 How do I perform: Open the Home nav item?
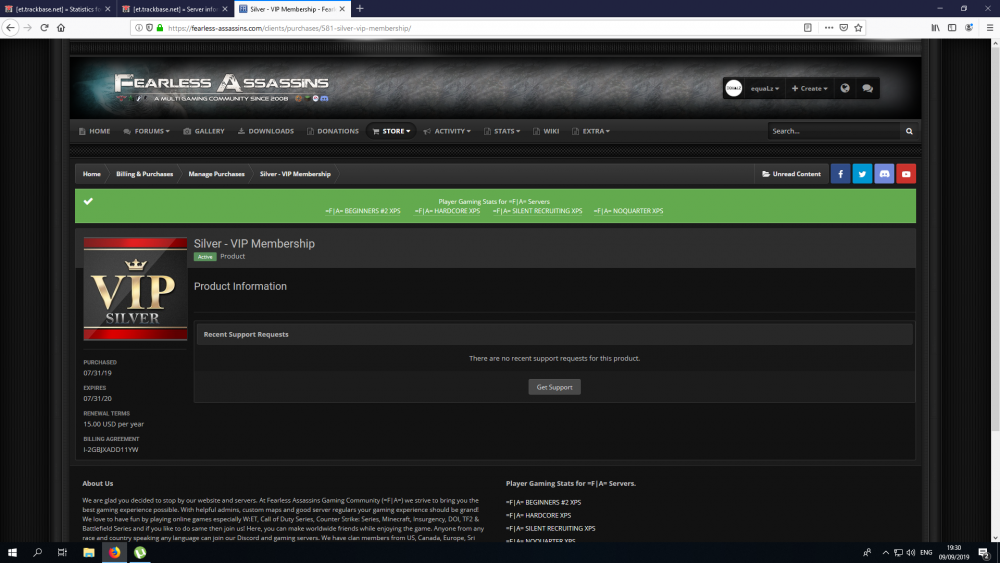click(94, 131)
